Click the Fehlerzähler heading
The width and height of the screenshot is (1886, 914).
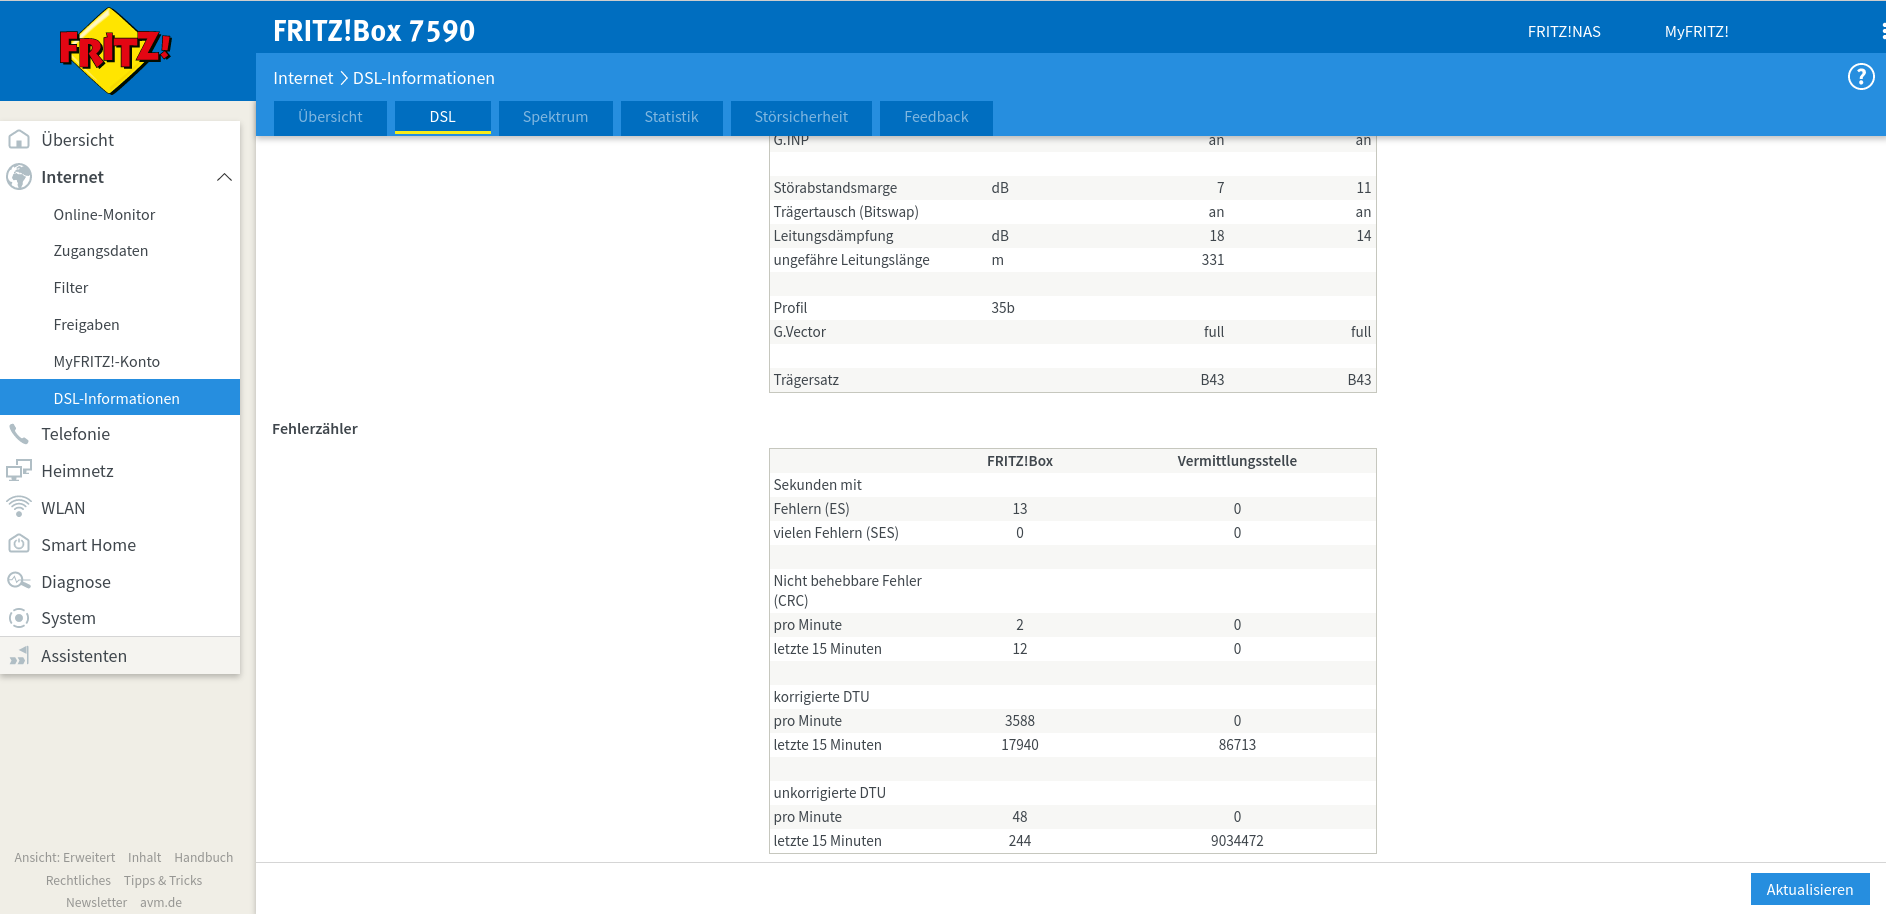(x=315, y=429)
